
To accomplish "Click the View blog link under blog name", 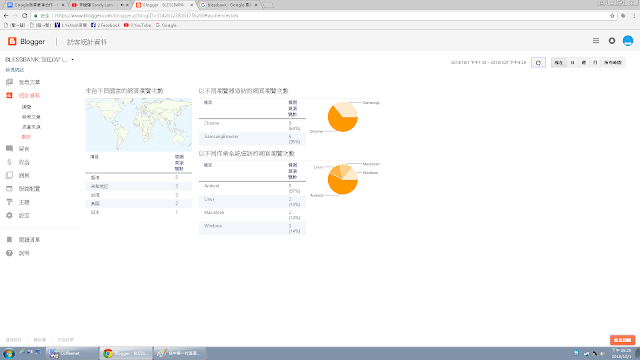I will tap(15, 70).
